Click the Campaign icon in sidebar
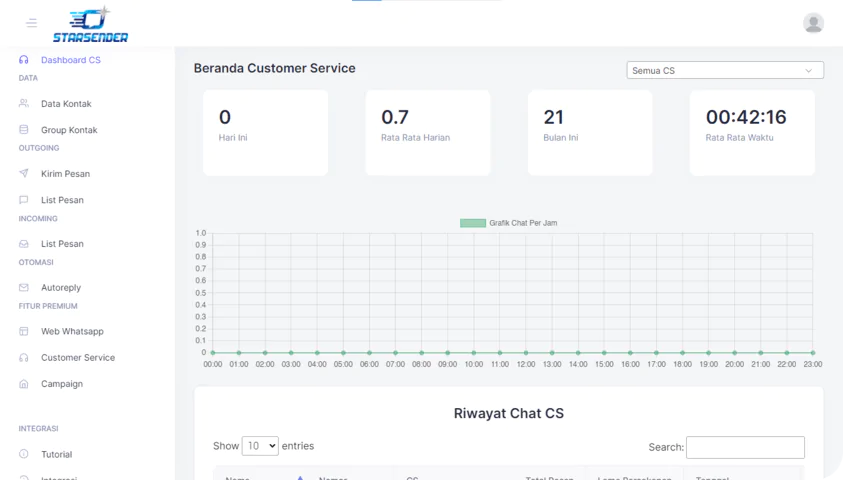This screenshot has height=480, width=843. click(x=24, y=384)
